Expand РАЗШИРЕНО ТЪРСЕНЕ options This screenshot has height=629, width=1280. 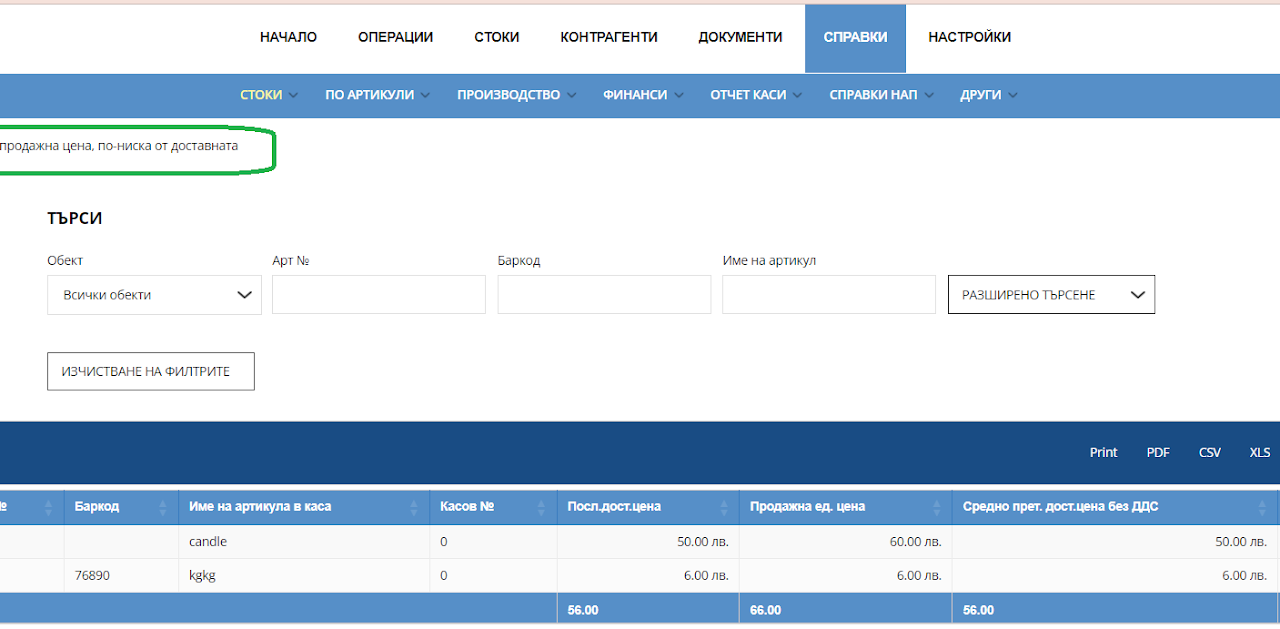point(1051,295)
